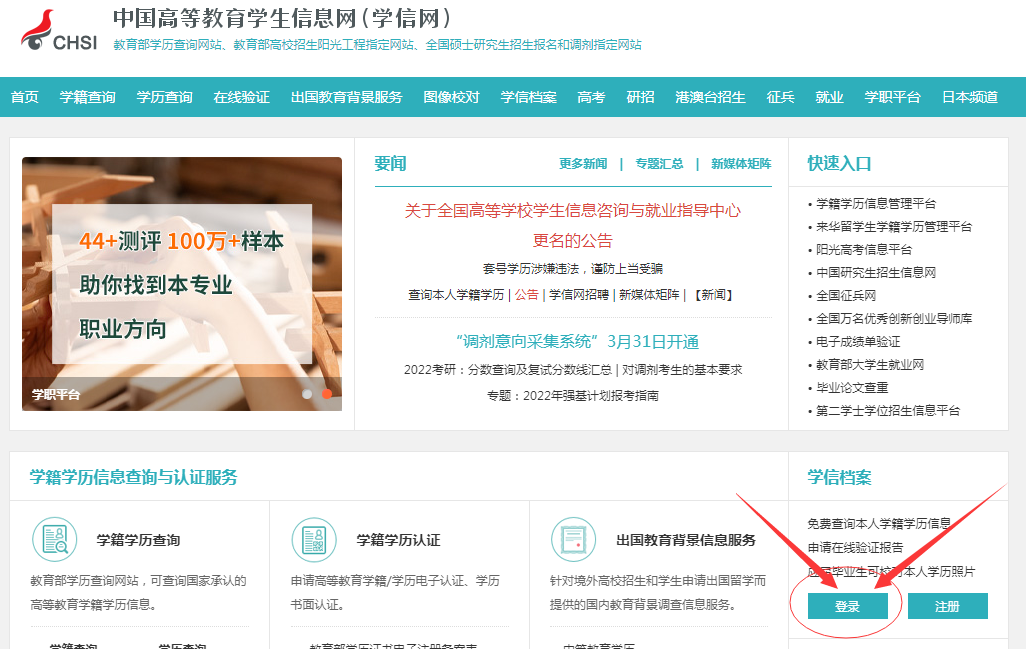Open 图像校对 navigation item
Image resolution: width=1026 pixels, height=649 pixels.
tap(451, 97)
